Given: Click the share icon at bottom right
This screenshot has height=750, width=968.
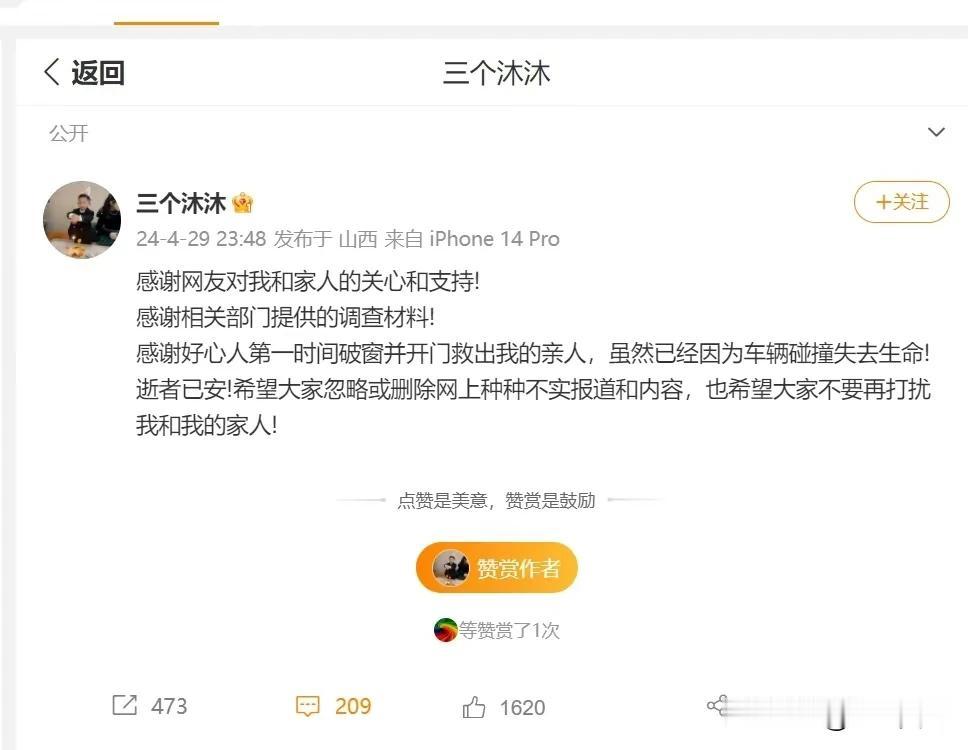Looking at the screenshot, I should click(x=717, y=705).
